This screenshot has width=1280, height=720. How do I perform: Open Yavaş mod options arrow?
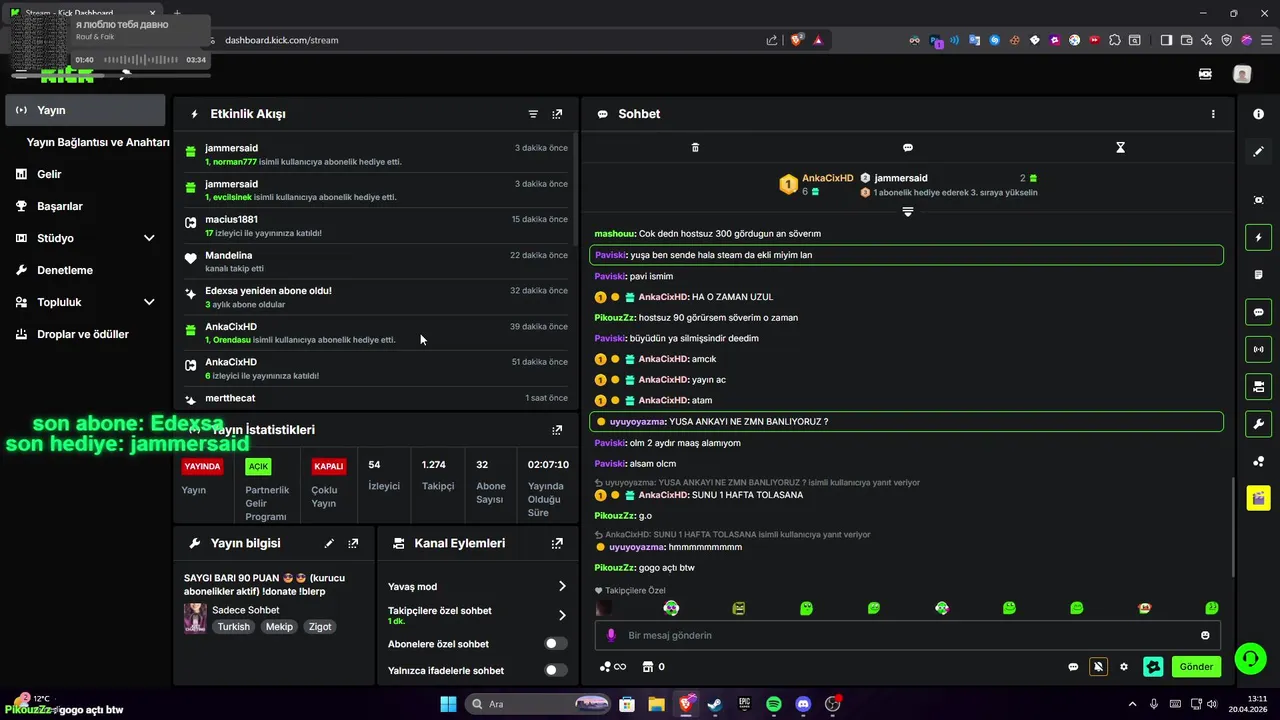pyautogui.click(x=562, y=586)
